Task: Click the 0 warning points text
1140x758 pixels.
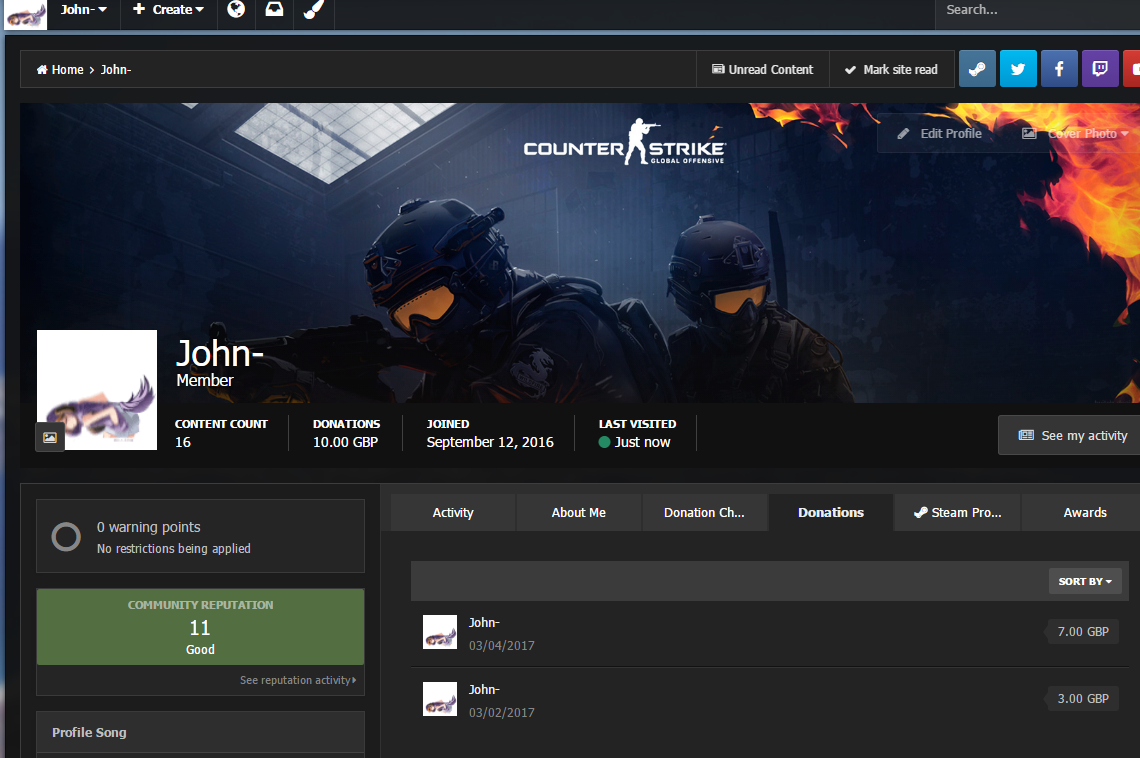Action: coord(148,527)
